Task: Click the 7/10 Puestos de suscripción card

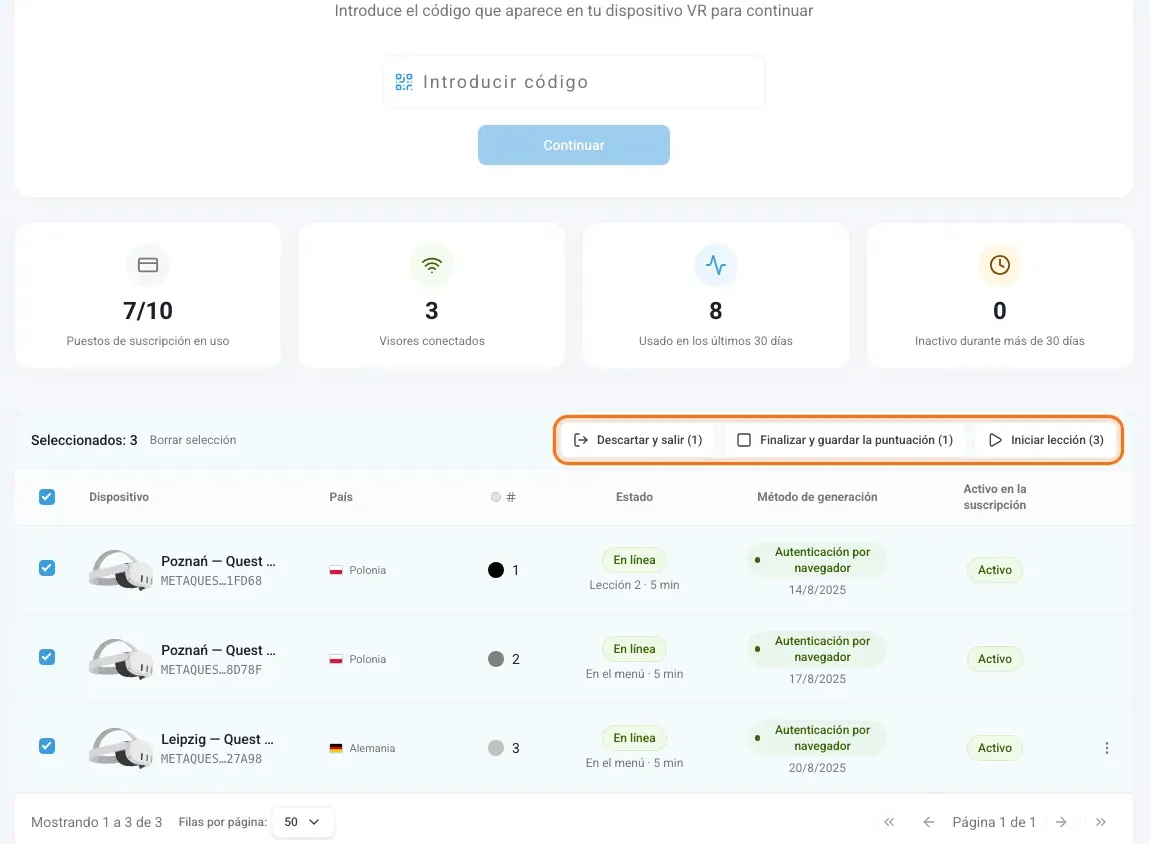Action: 148,296
